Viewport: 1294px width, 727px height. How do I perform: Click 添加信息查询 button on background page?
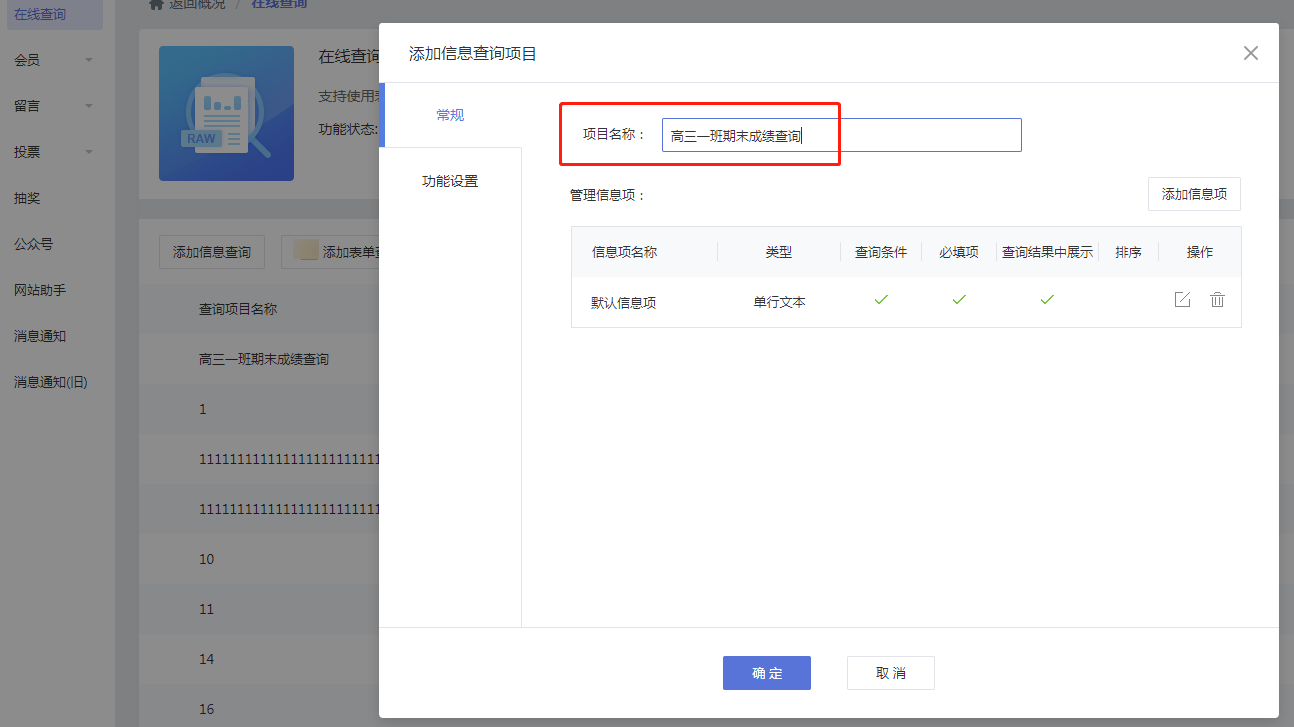point(212,252)
